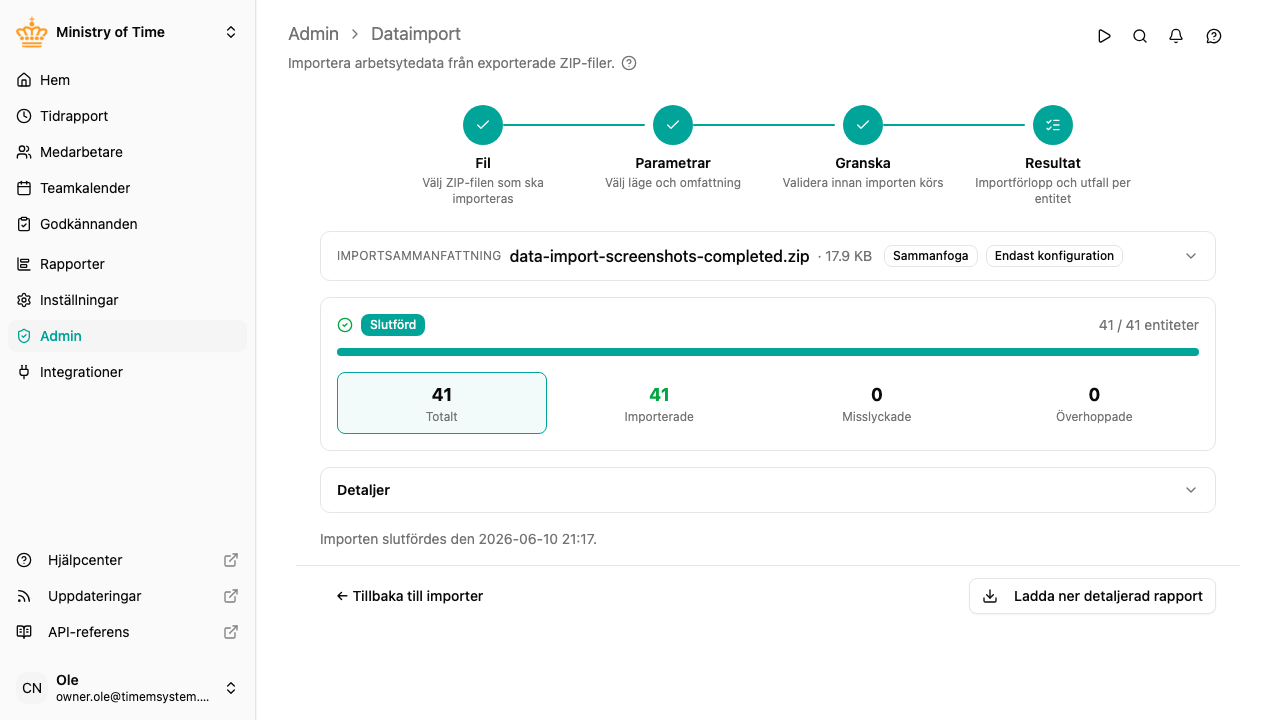
Task: Click the CN user avatar
Action: point(32,688)
